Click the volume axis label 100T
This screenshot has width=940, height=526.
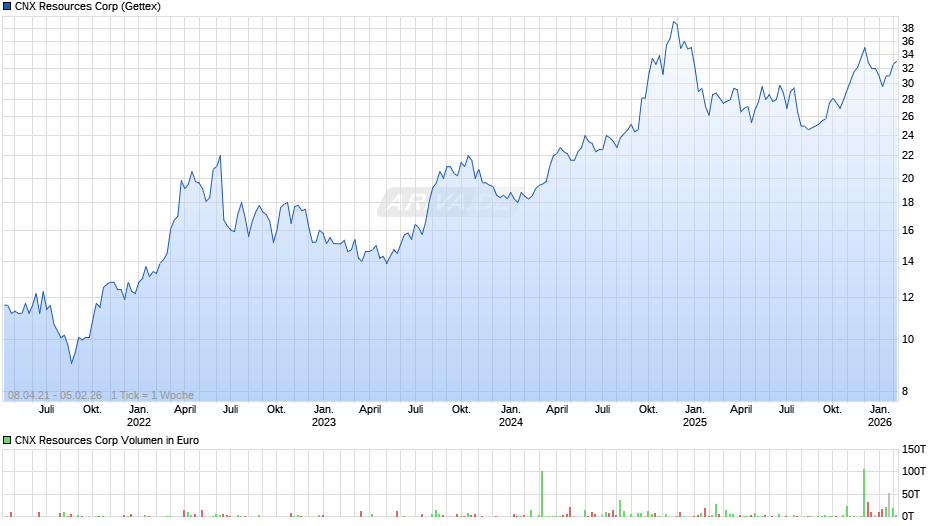(x=914, y=471)
